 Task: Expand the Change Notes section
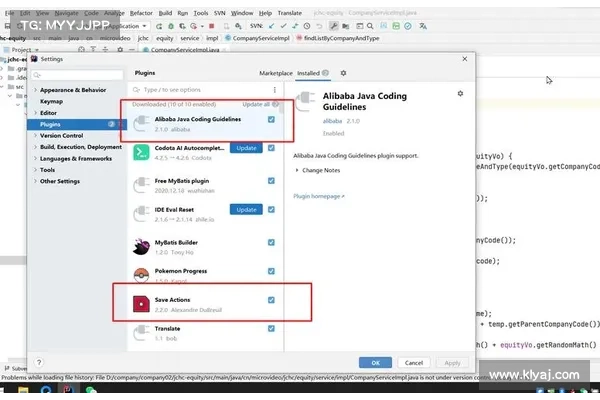point(297,170)
